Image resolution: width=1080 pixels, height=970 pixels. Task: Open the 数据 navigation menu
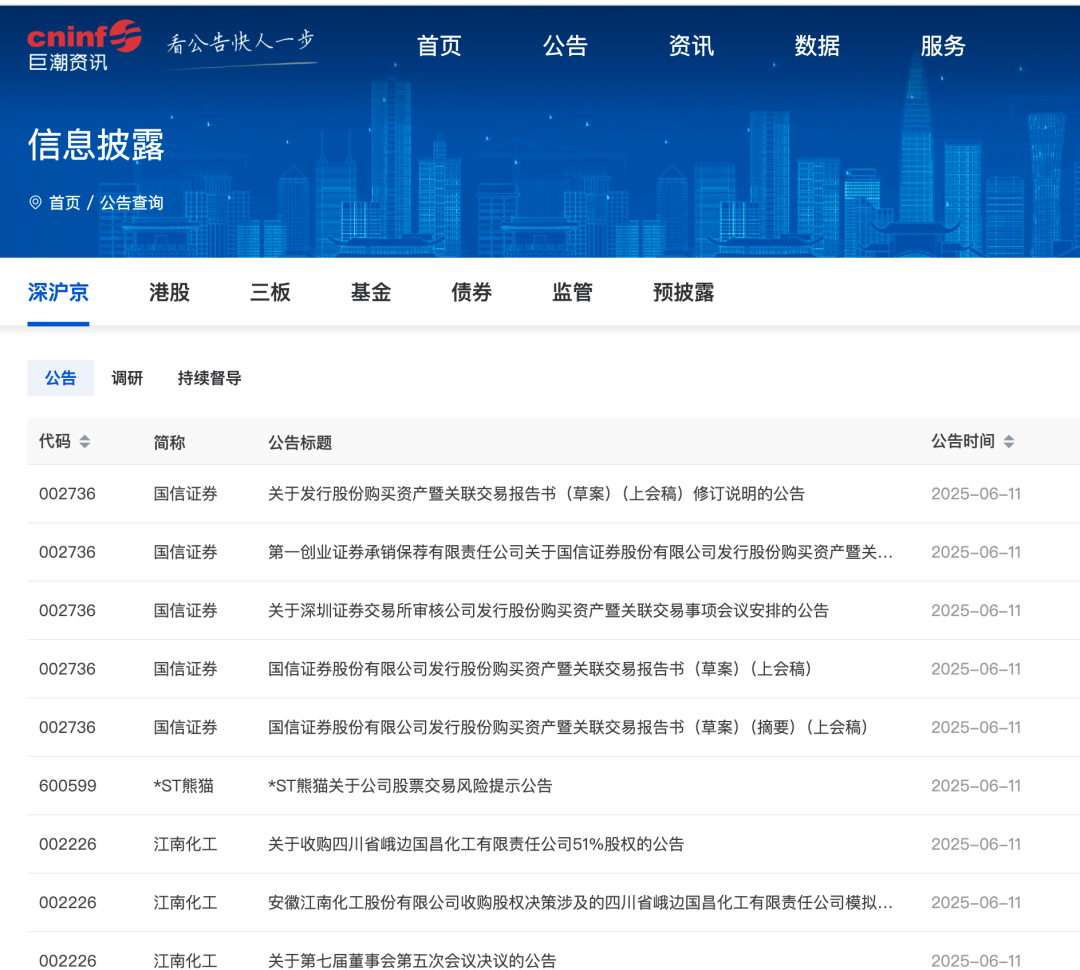point(817,46)
